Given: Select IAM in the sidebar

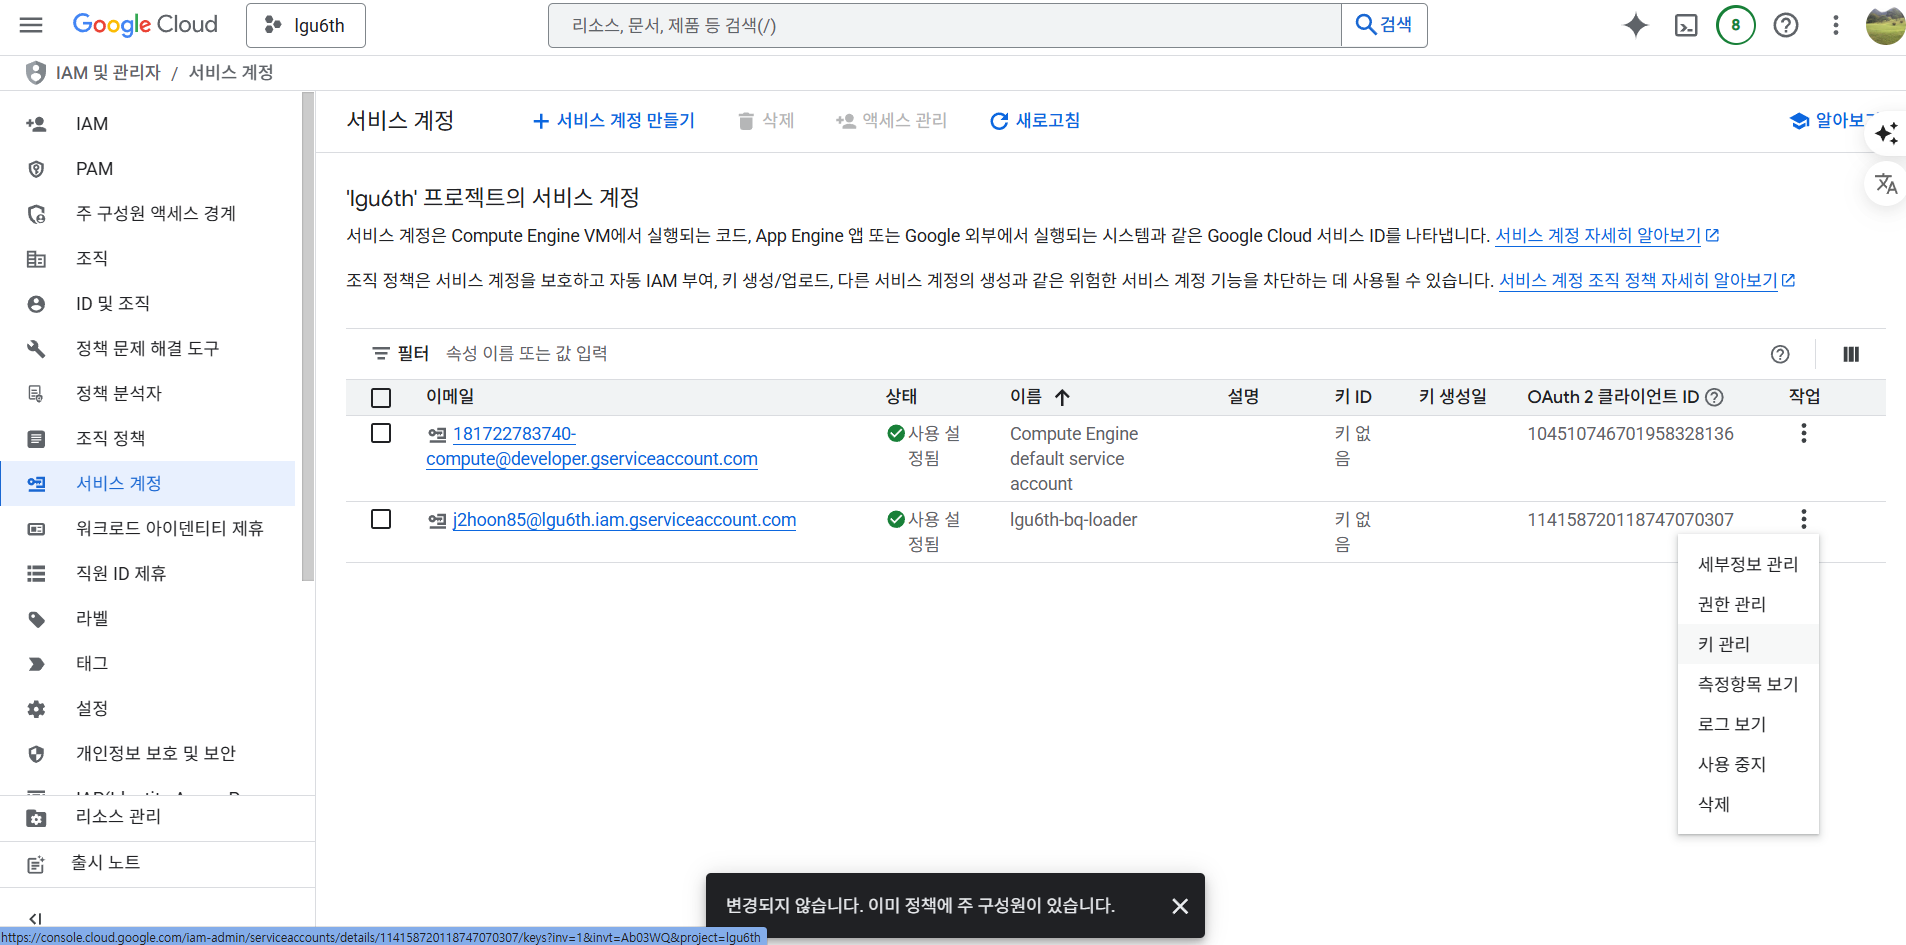Looking at the screenshot, I should click(x=147, y=124).
